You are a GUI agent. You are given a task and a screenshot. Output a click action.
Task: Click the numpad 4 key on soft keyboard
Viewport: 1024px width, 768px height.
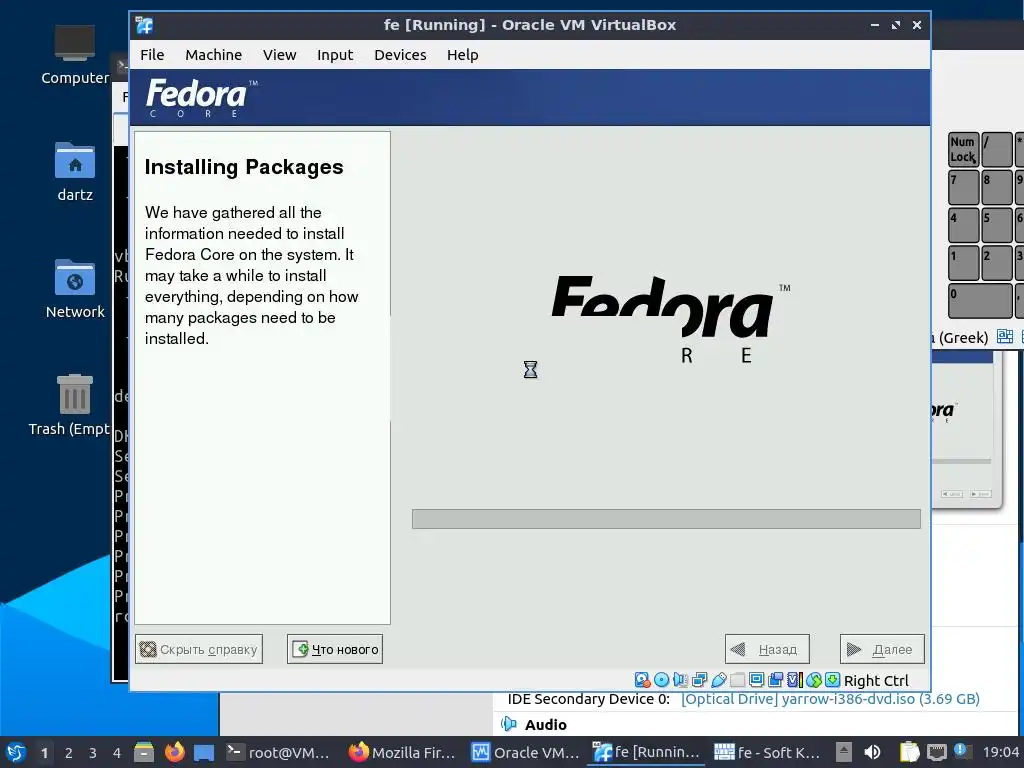click(963, 225)
